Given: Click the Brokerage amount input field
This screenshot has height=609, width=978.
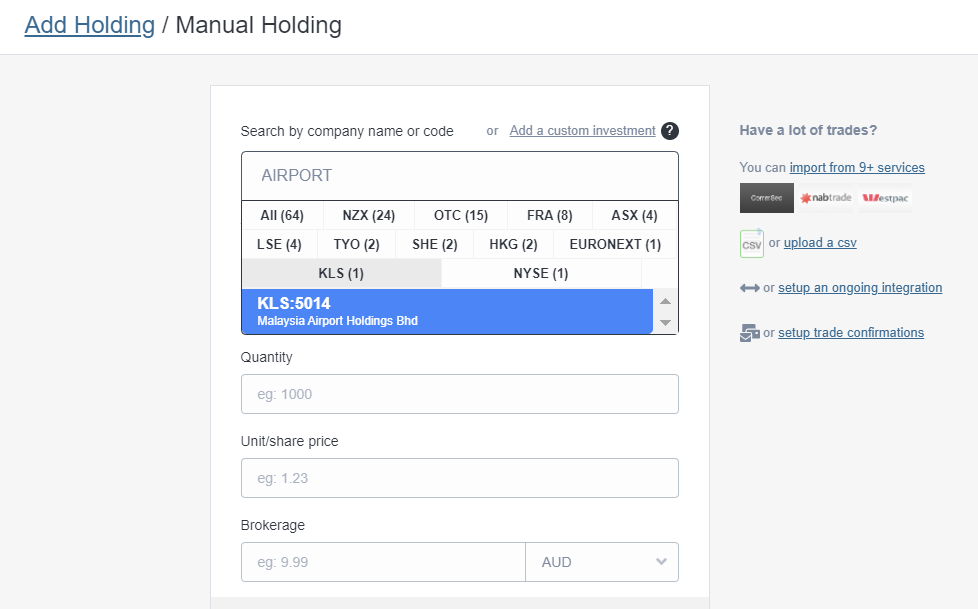Looking at the screenshot, I should 383,562.
